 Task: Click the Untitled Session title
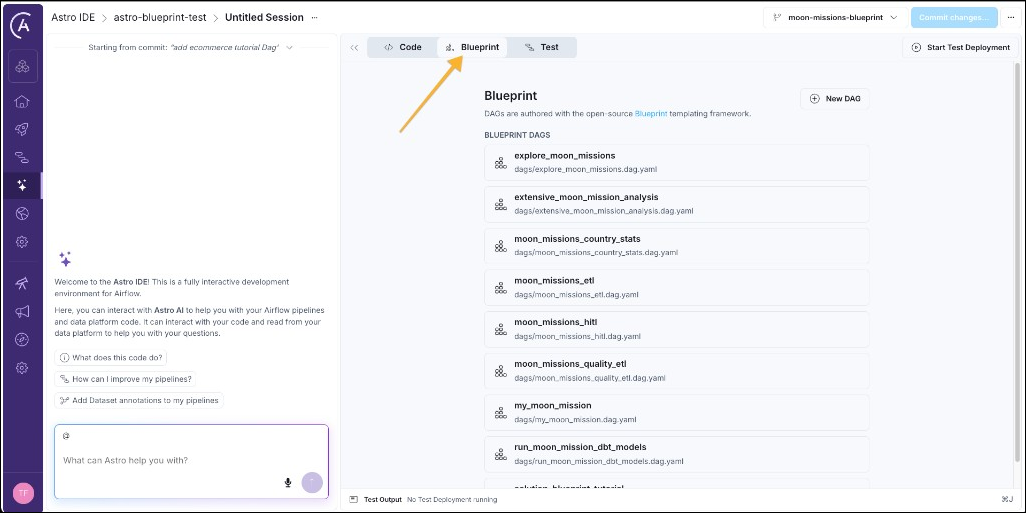[x=264, y=18]
